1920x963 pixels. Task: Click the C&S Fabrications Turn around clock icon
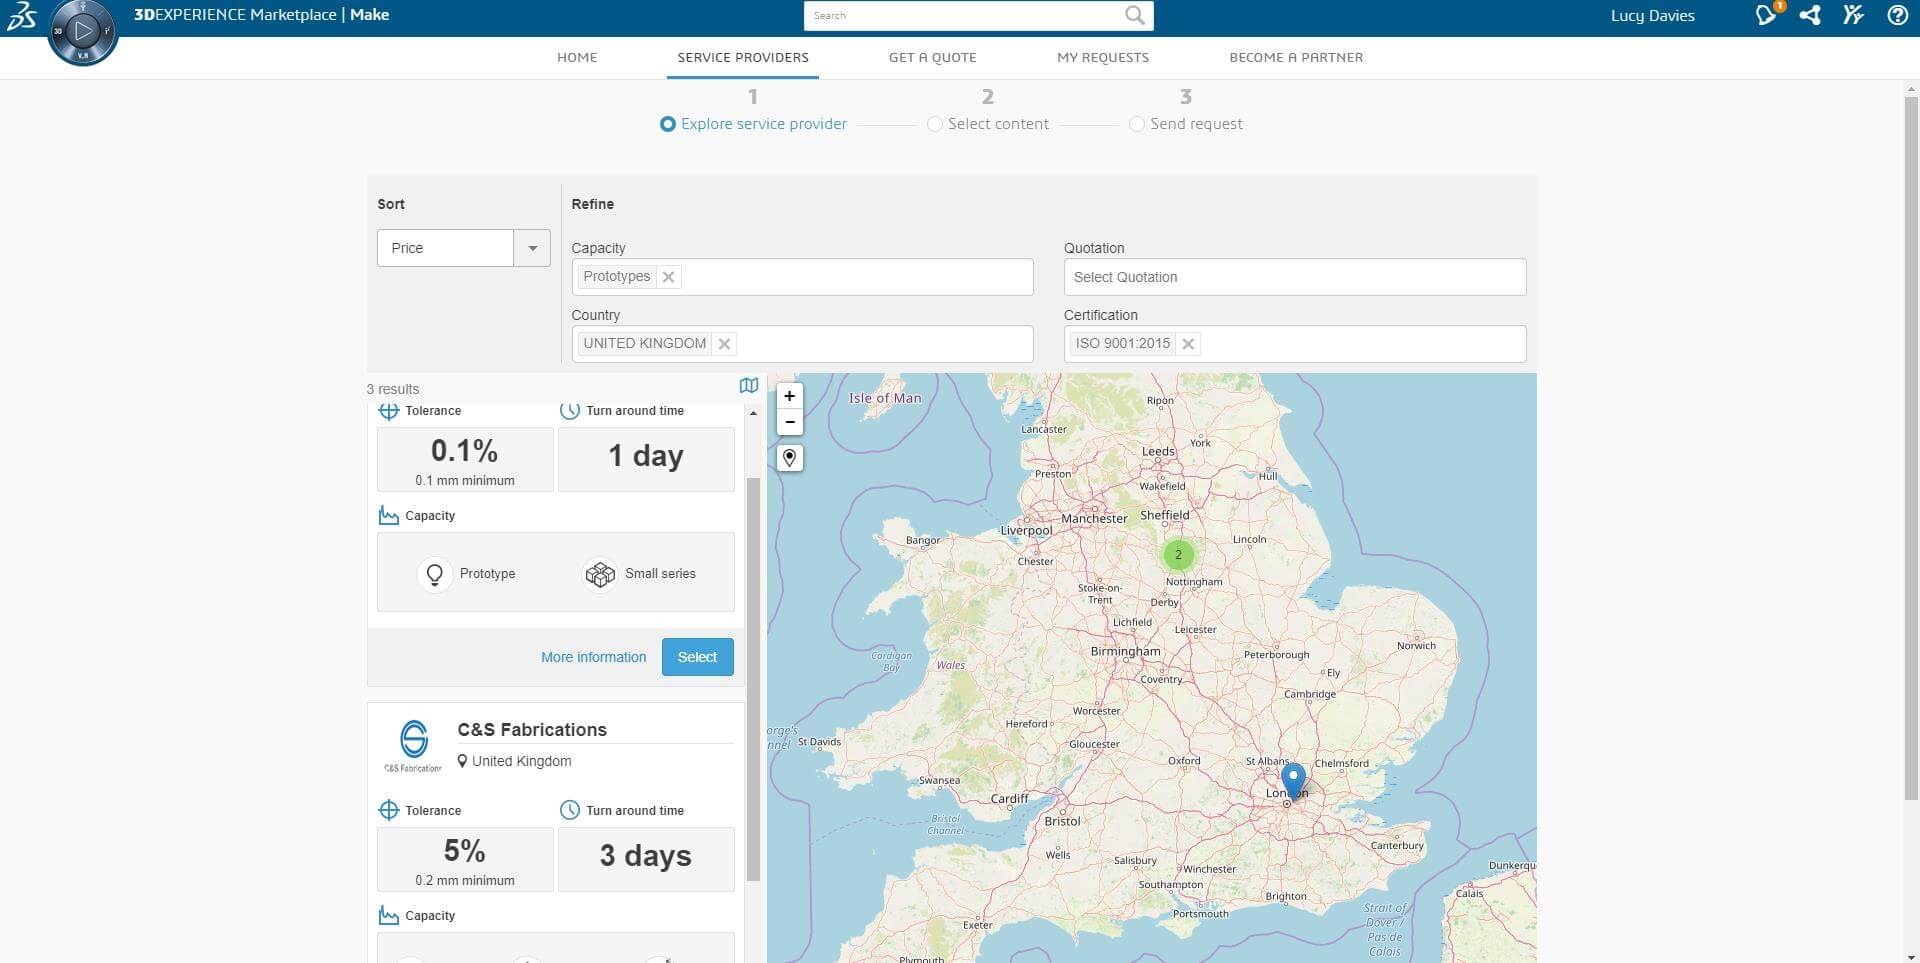point(570,810)
